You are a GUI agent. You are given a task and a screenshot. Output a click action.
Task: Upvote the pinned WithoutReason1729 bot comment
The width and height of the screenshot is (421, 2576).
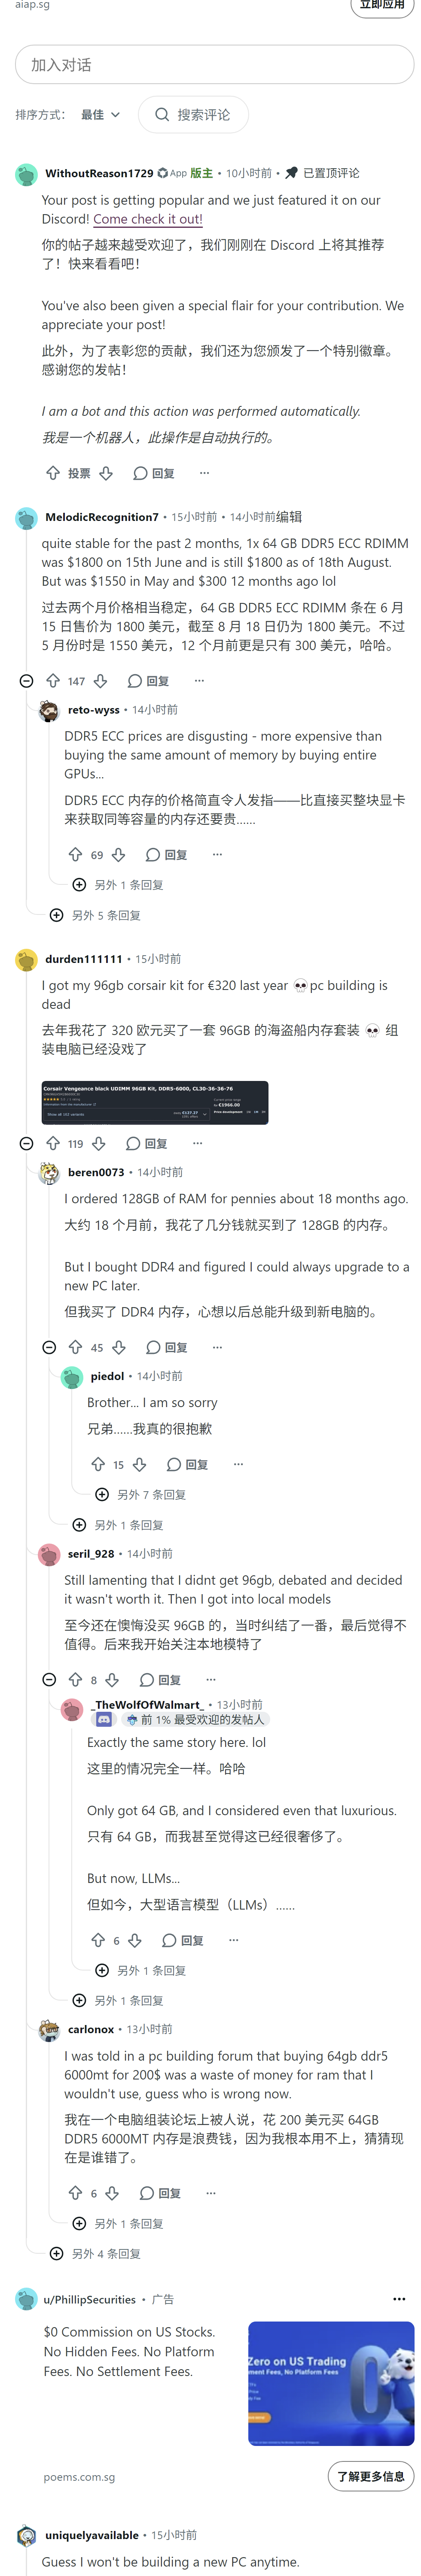pyautogui.click(x=53, y=473)
